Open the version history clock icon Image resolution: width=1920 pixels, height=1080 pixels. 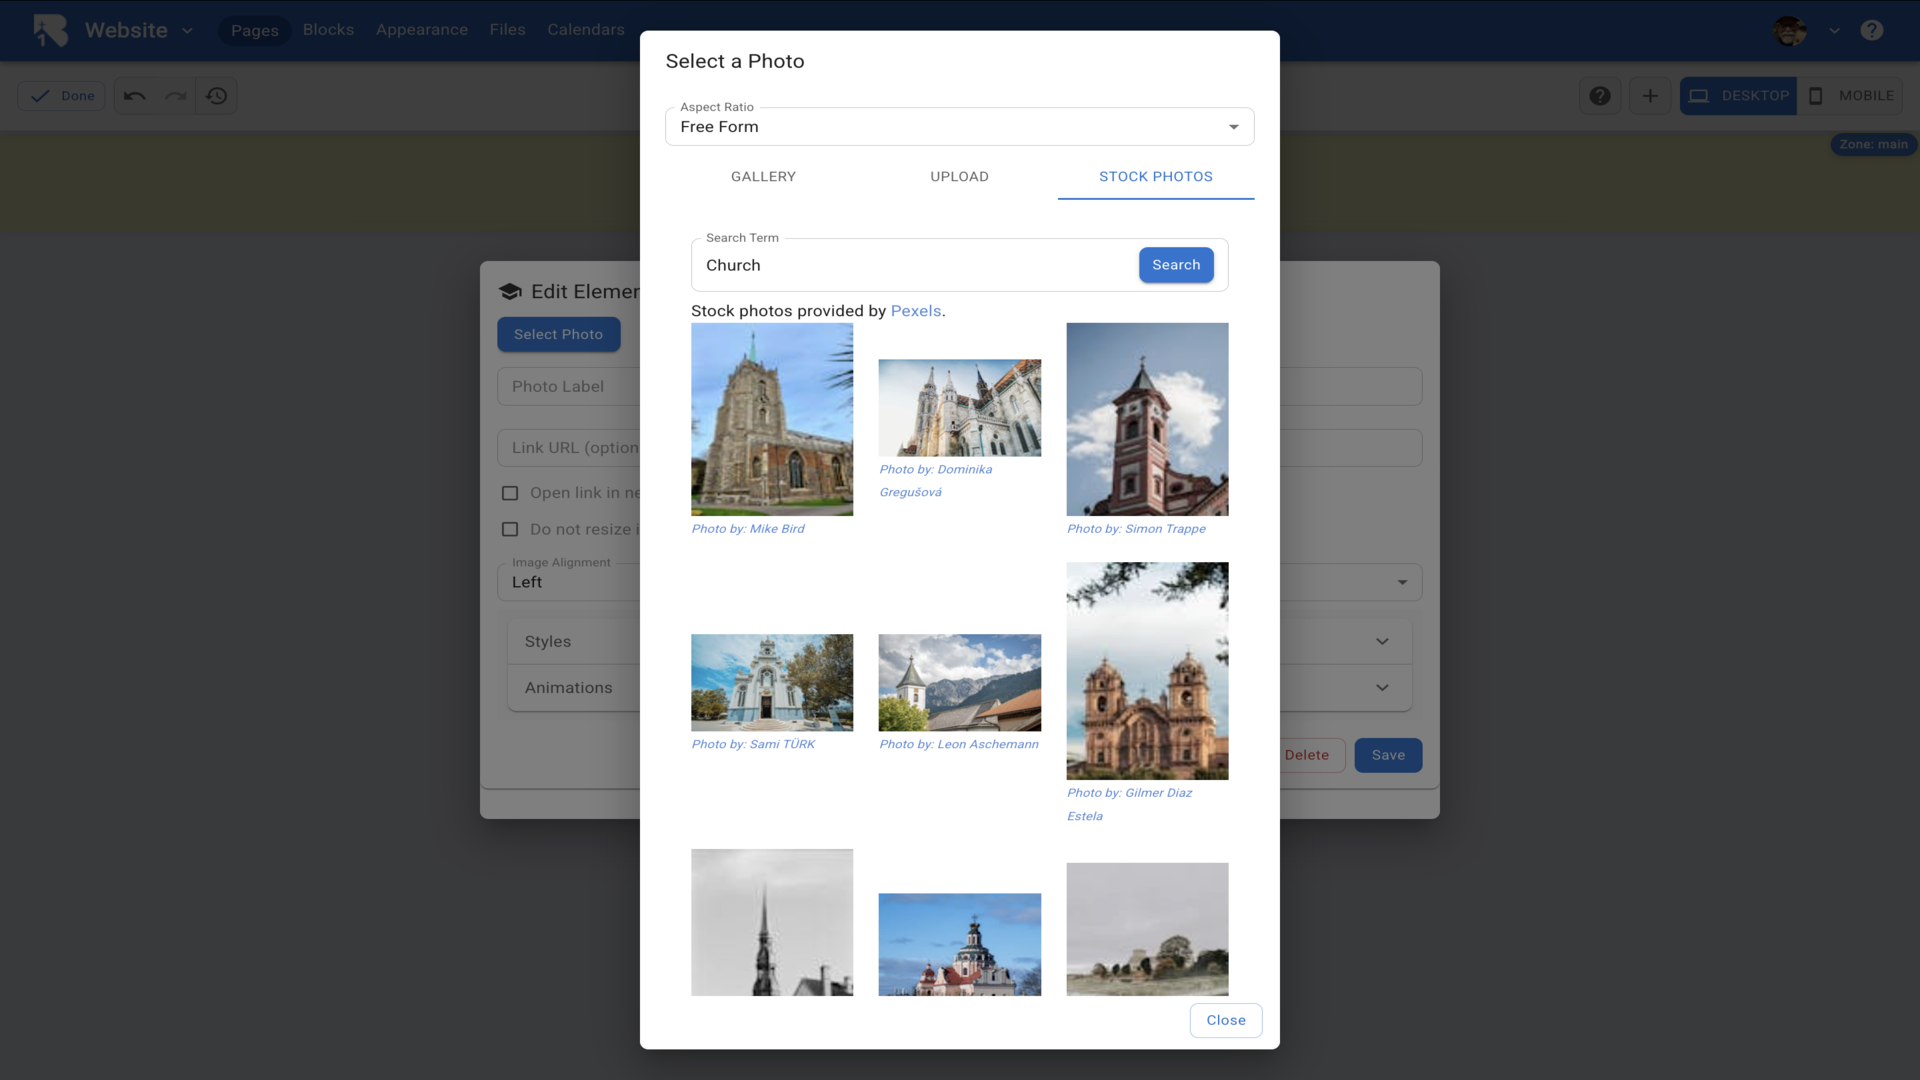click(217, 96)
